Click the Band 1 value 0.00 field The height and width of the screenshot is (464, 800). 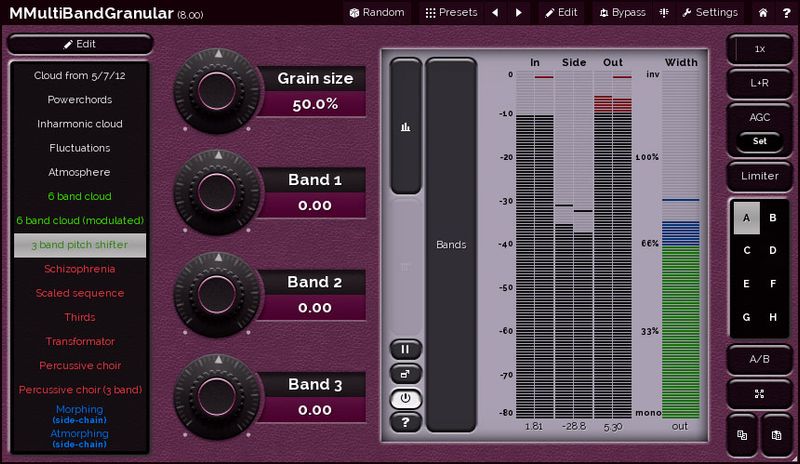point(315,205)
